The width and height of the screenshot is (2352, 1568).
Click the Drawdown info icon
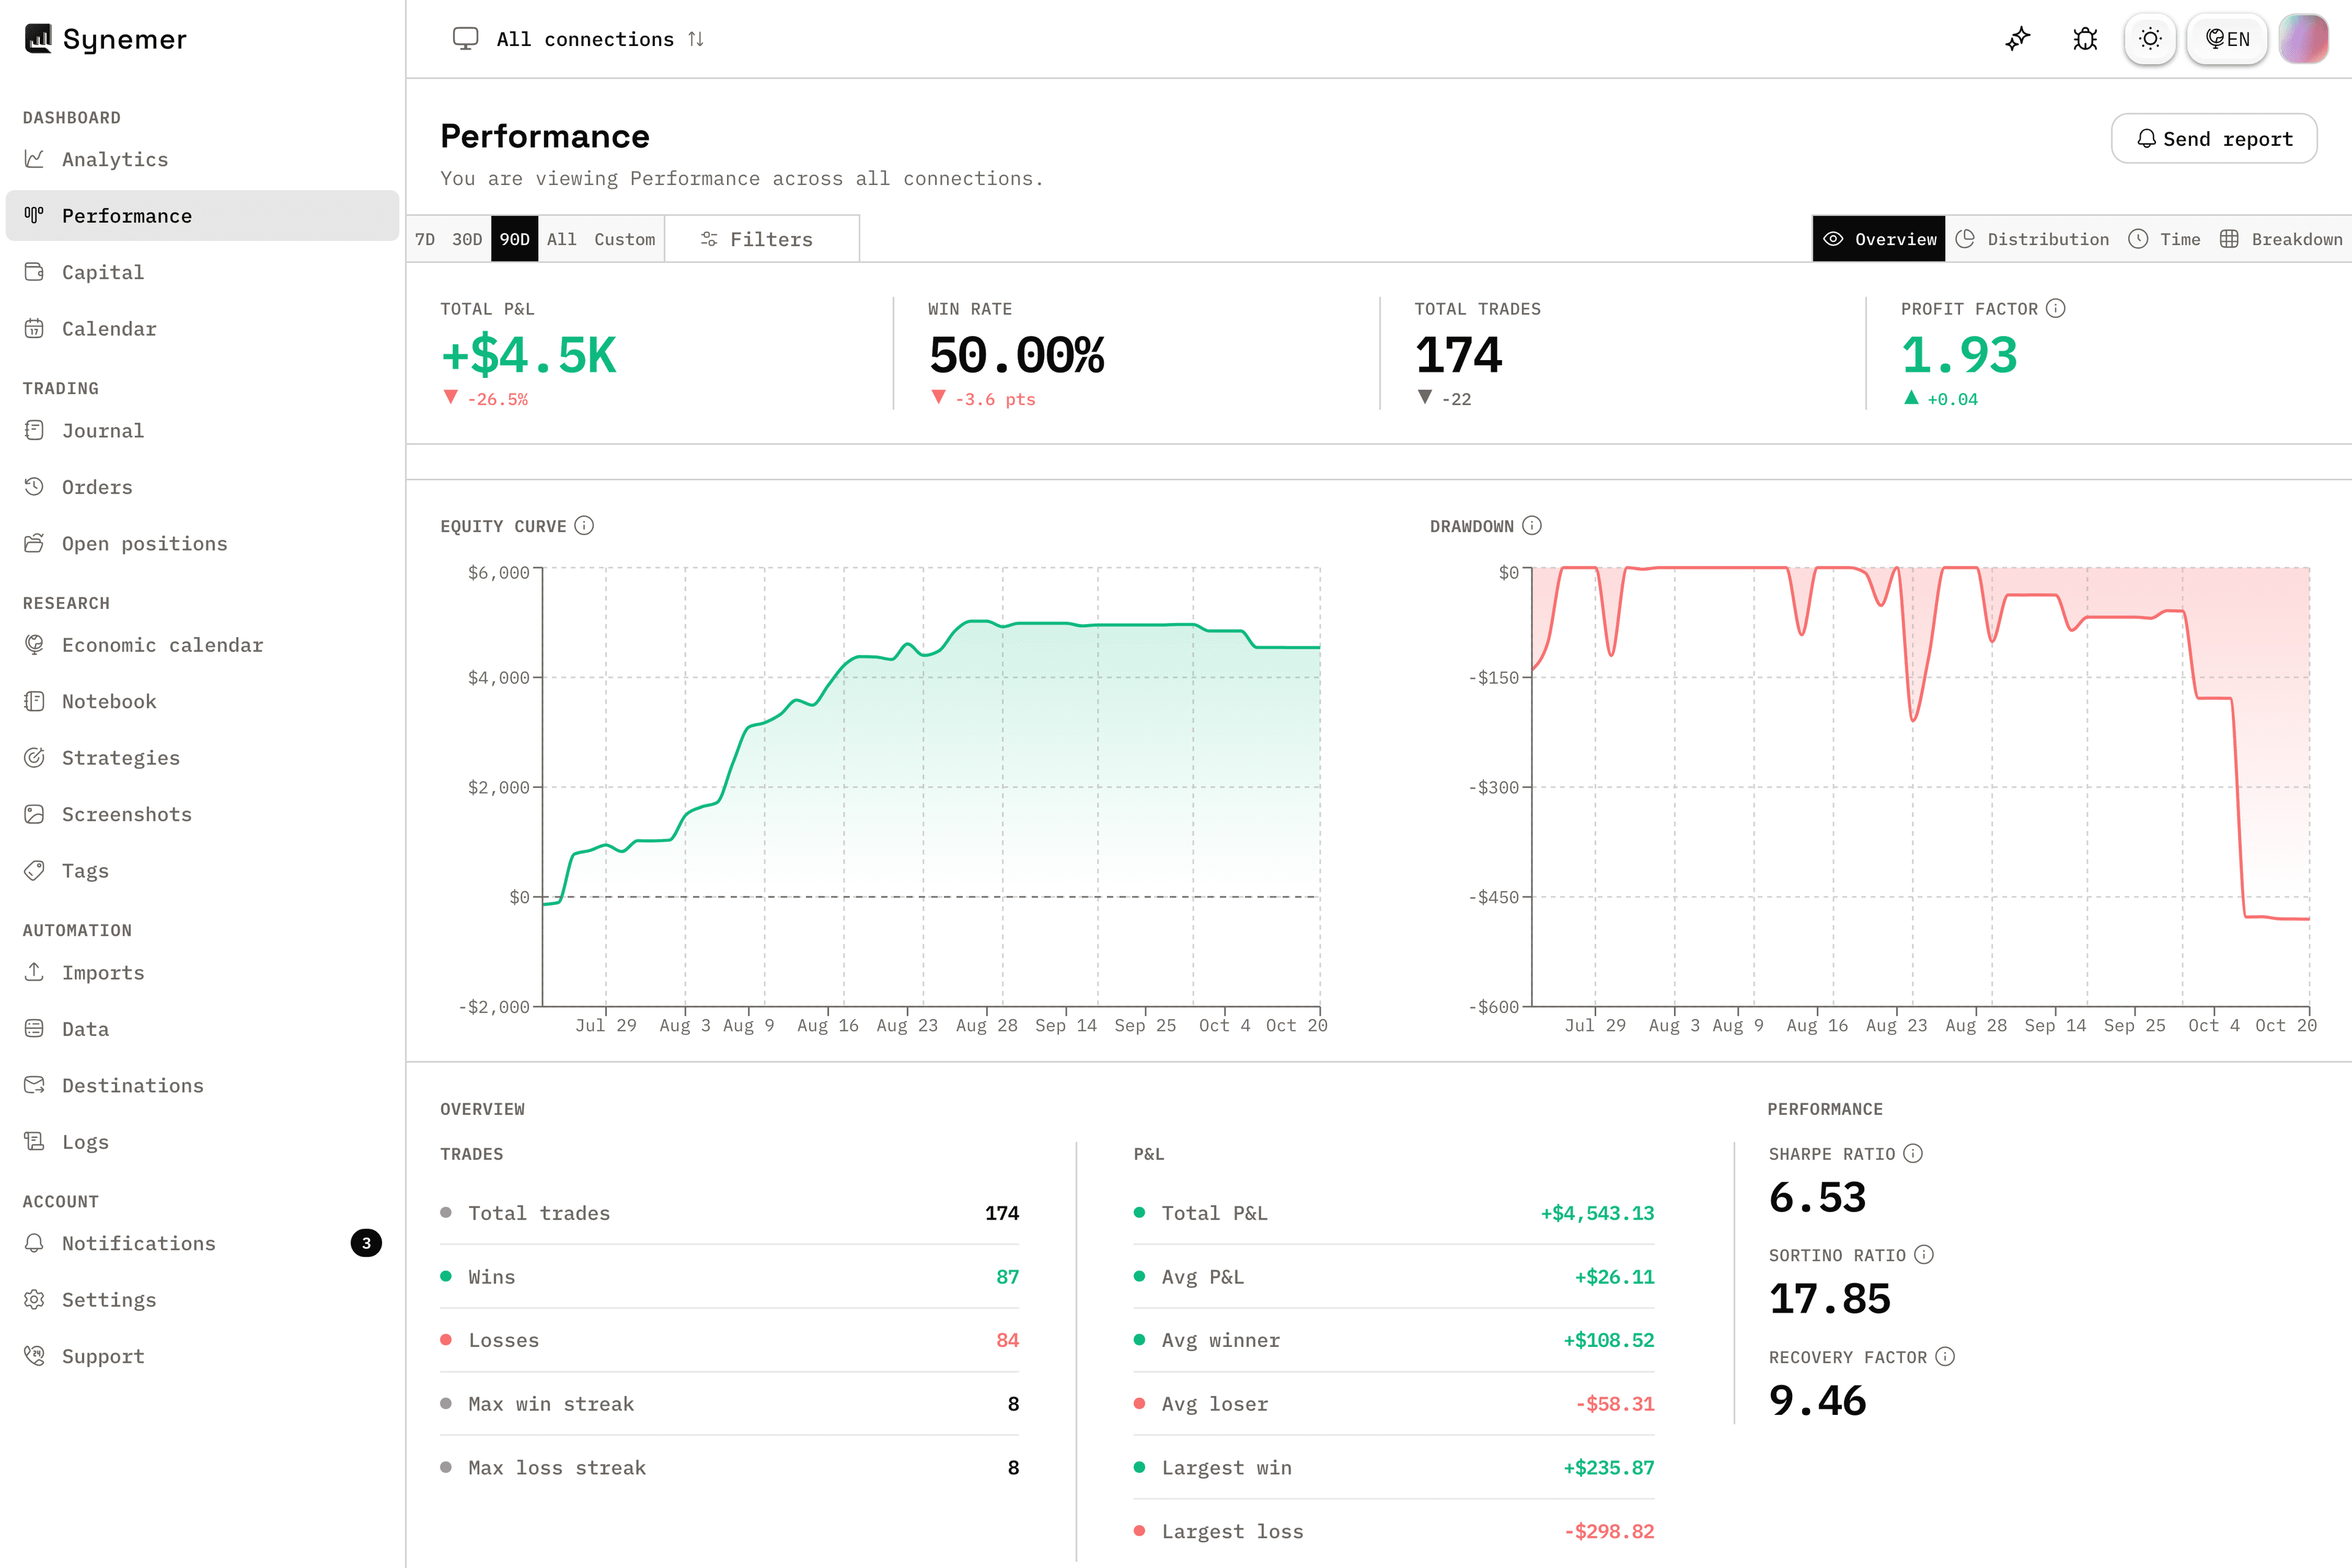point(1532,526)
